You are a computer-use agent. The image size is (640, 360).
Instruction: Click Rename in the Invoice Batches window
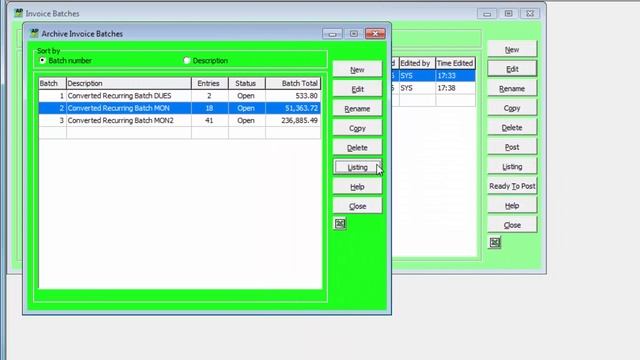point(512,89)
